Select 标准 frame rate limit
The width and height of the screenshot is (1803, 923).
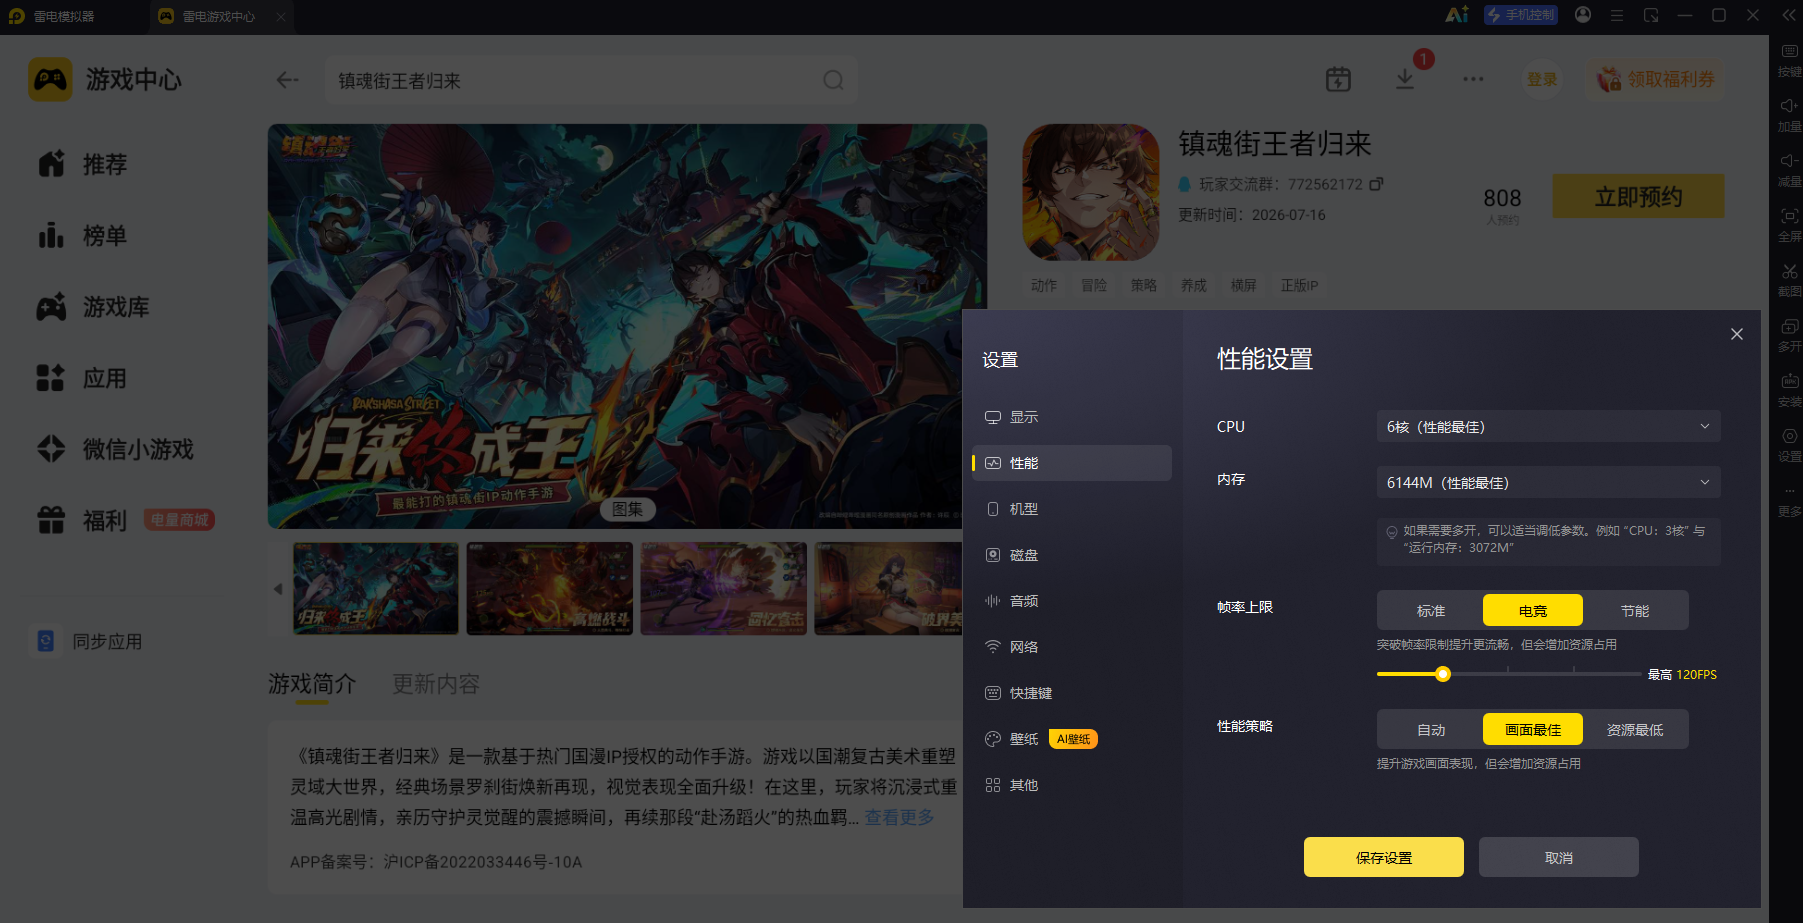[x=1431, y=610]
